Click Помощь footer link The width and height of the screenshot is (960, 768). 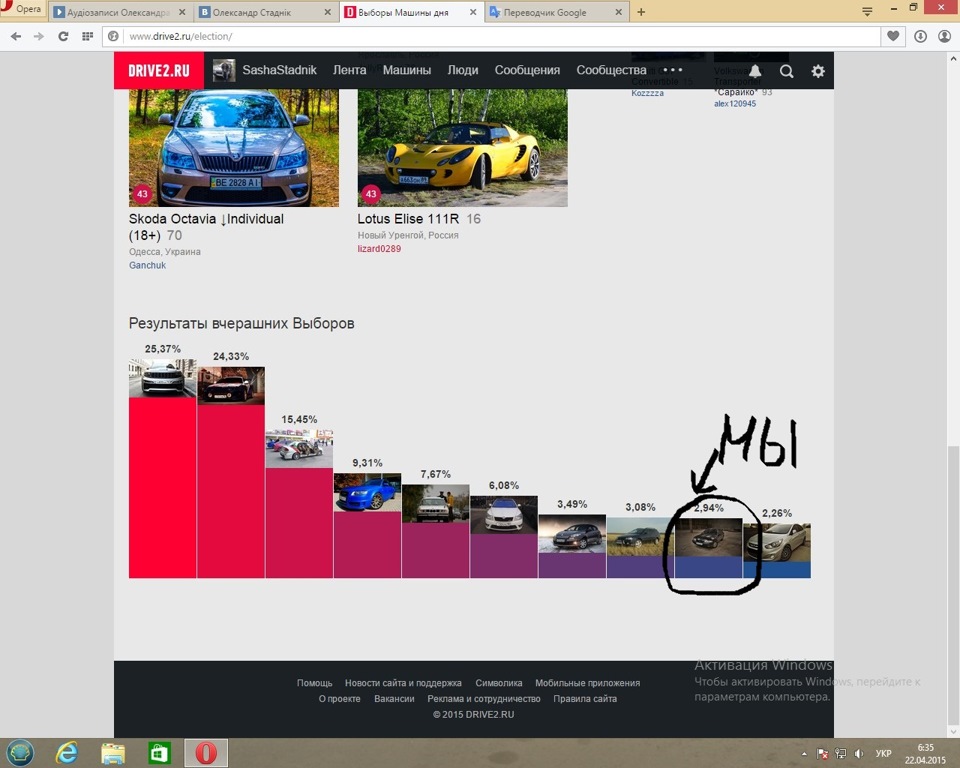tap(315, 683)
